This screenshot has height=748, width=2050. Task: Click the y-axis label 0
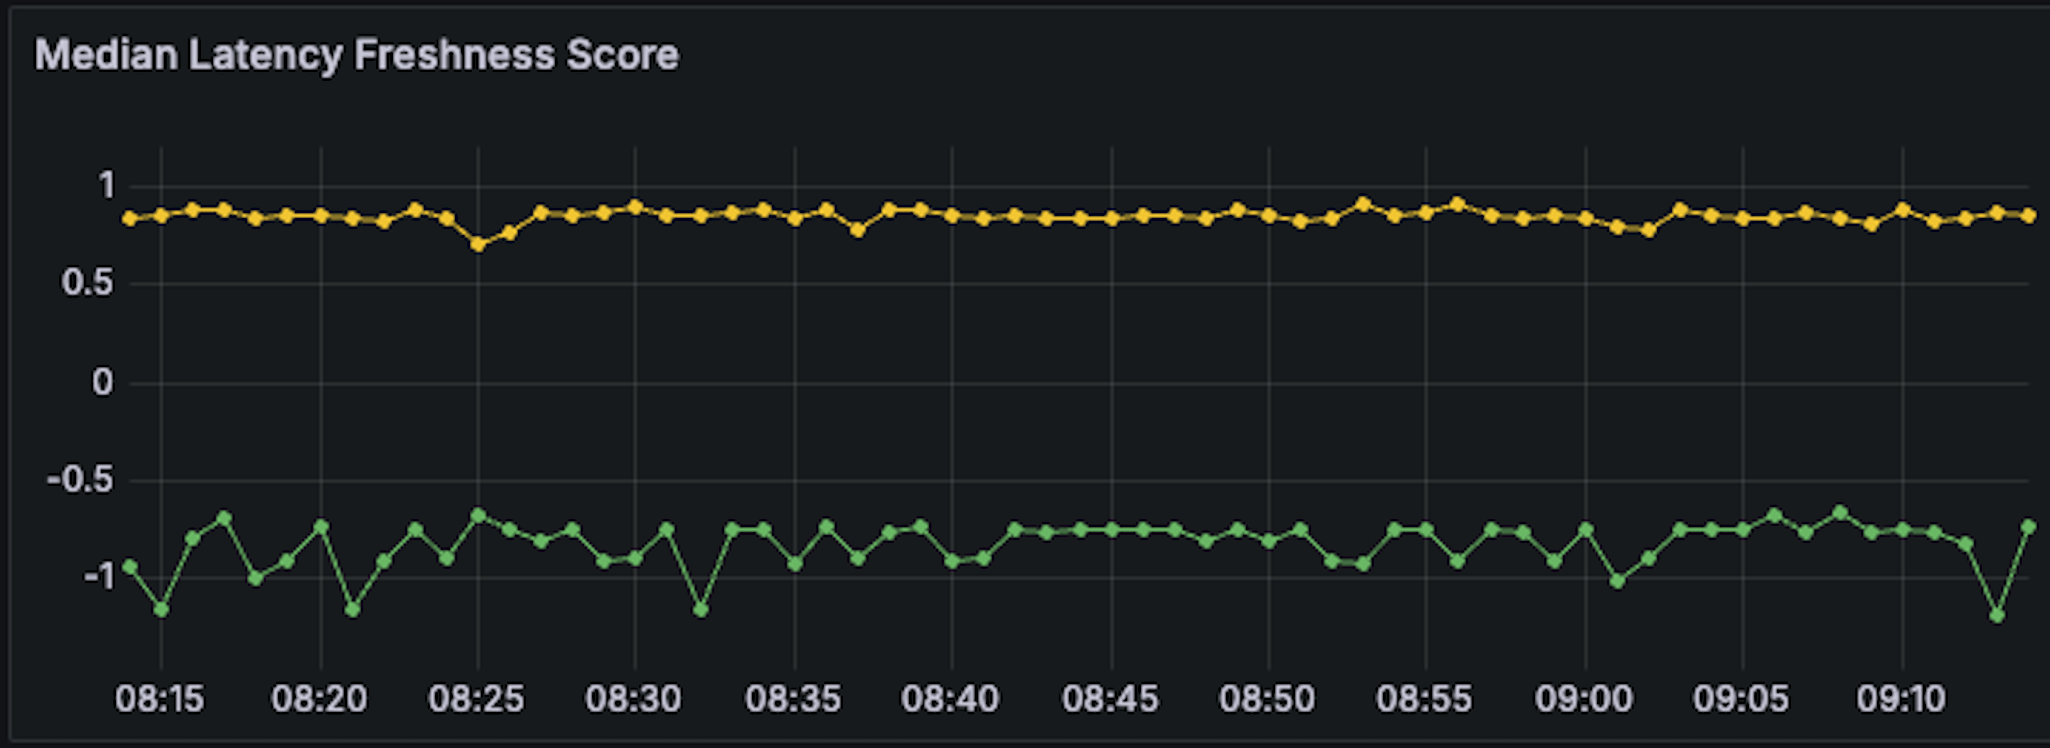[x=102, y=382]
